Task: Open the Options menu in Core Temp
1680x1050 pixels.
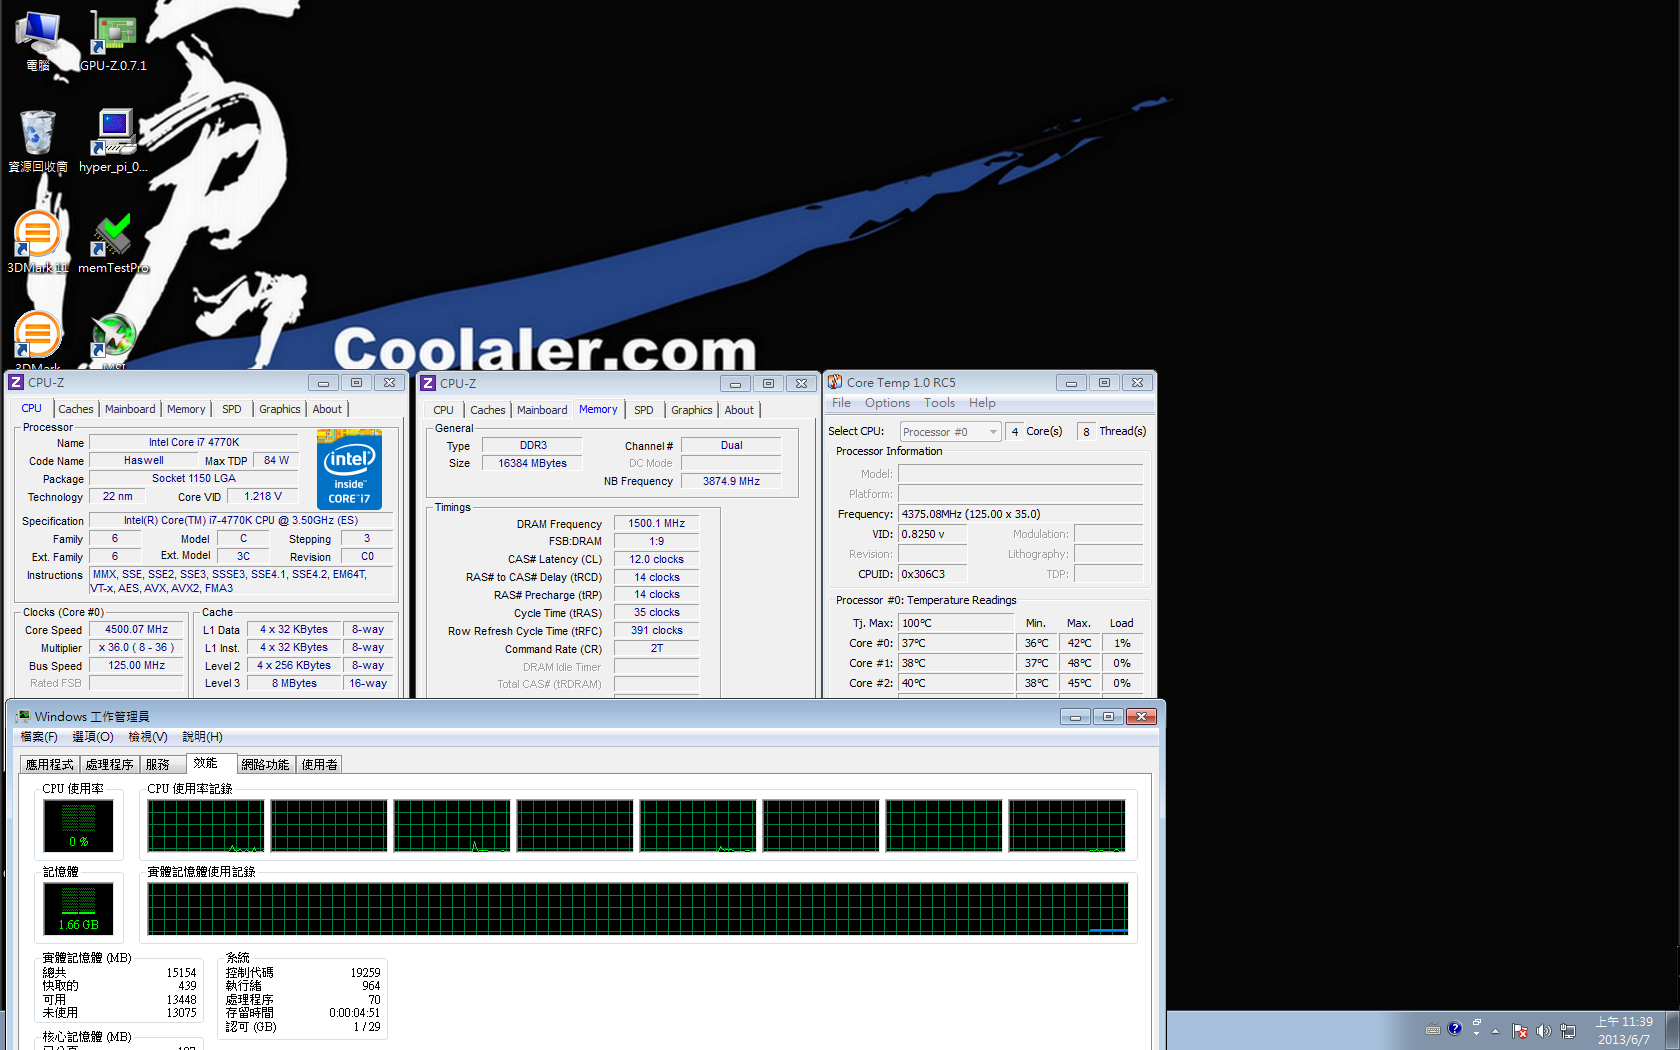Action: coord(887,403)
